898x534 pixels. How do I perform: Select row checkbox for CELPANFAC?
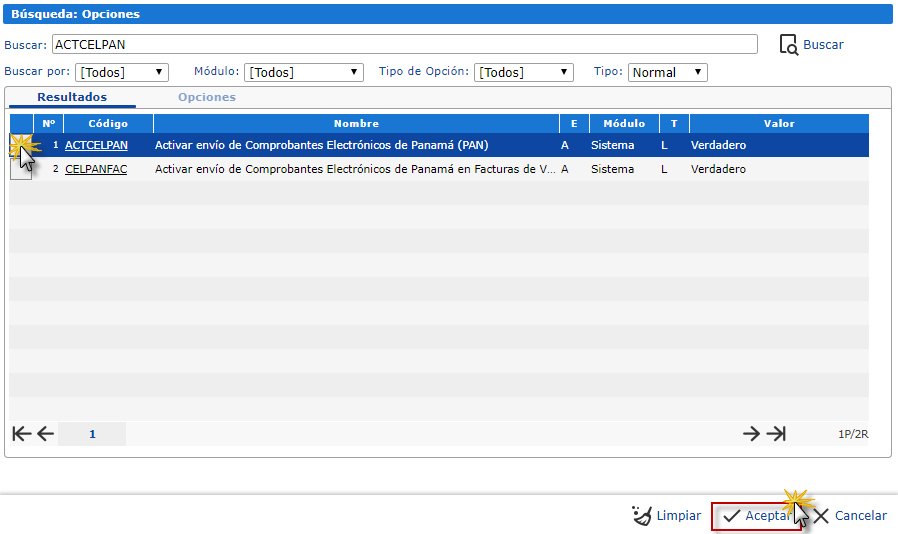click(21, 169)
